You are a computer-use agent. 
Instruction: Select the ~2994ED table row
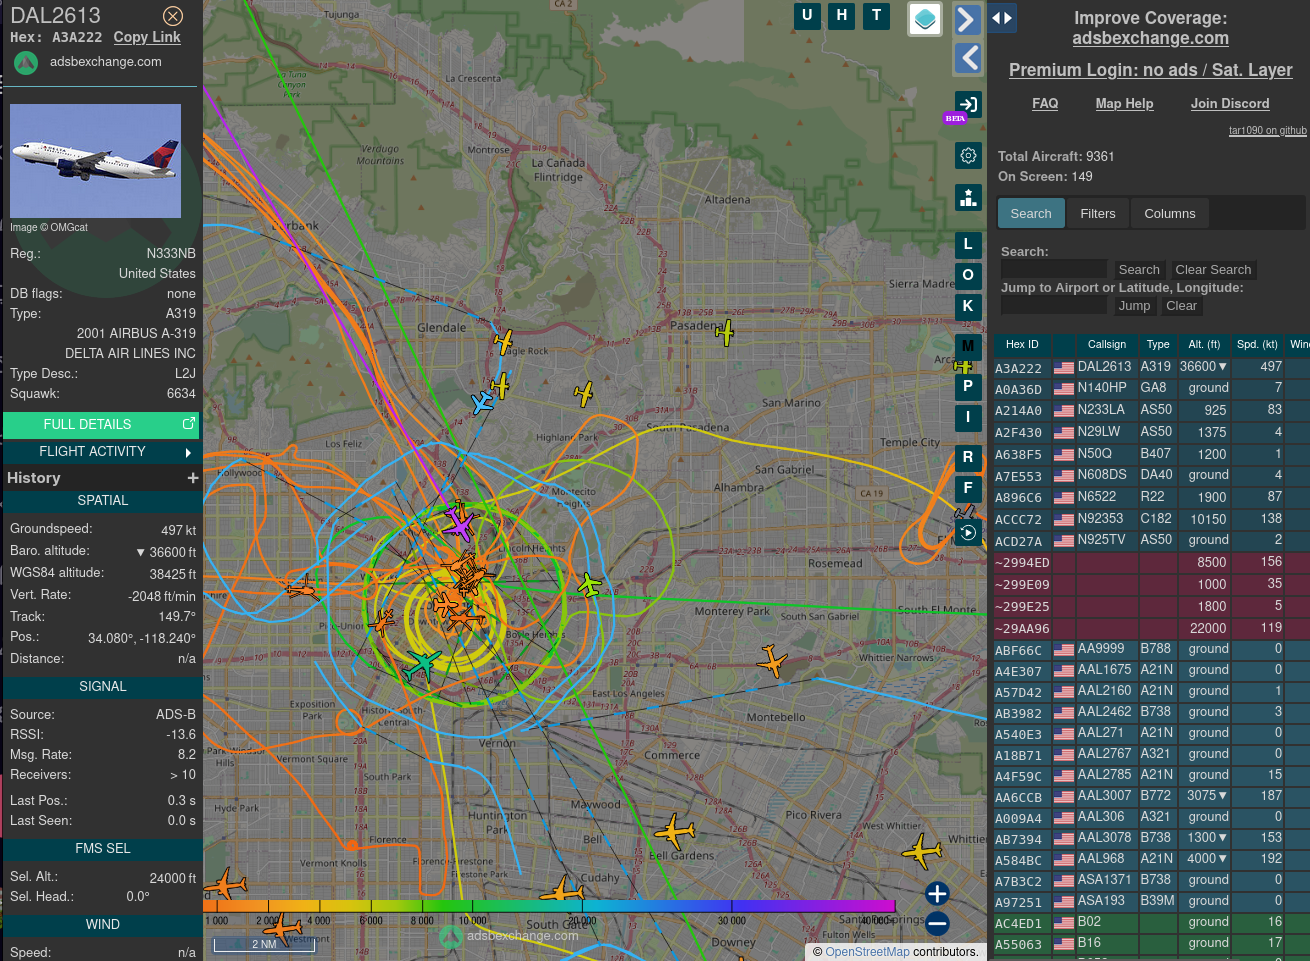click(1150, 562)
